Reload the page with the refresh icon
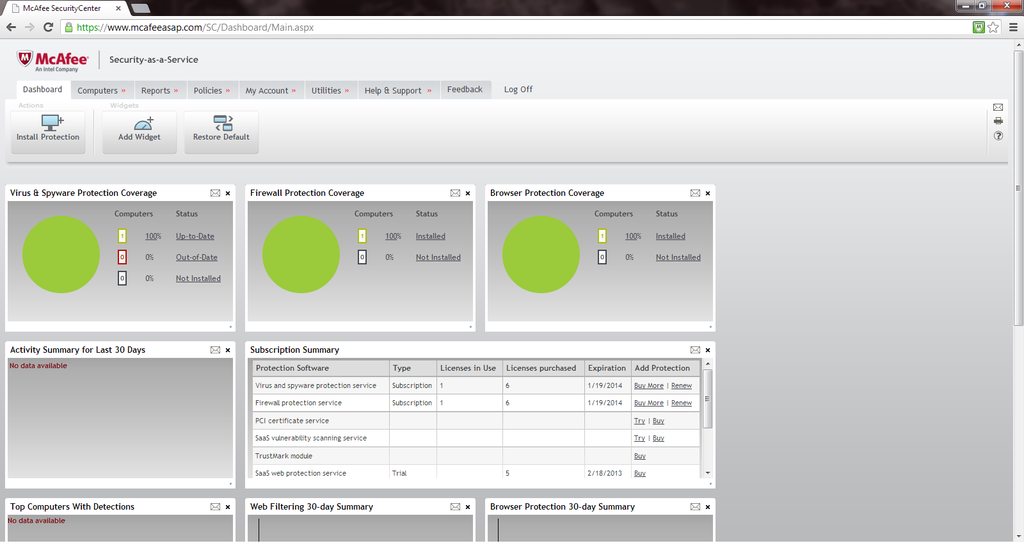The width and height of the screenshot is (1024, 557). (48, 27)
